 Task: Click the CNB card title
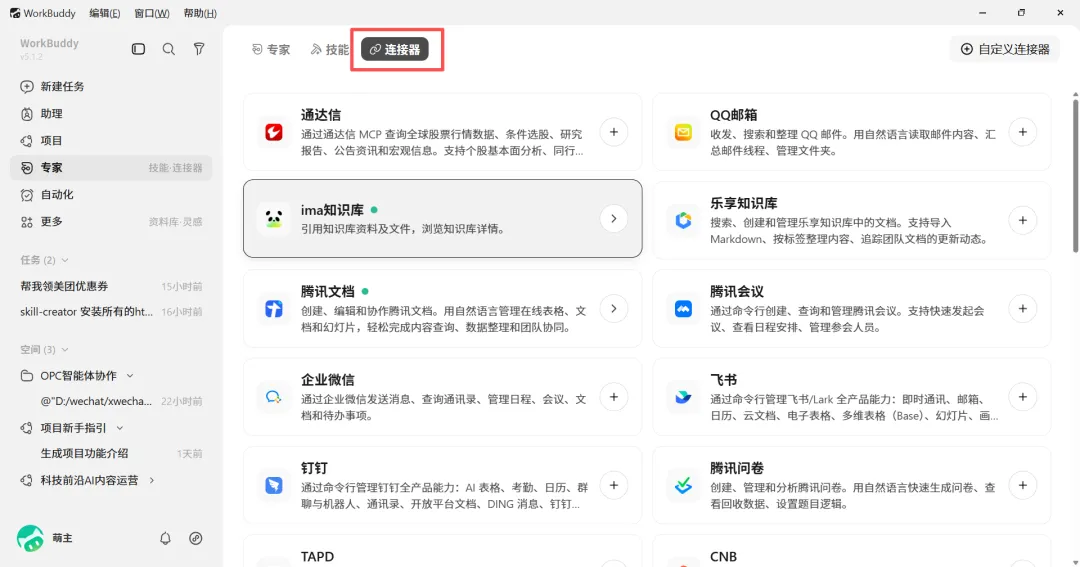tap(723, 557)
